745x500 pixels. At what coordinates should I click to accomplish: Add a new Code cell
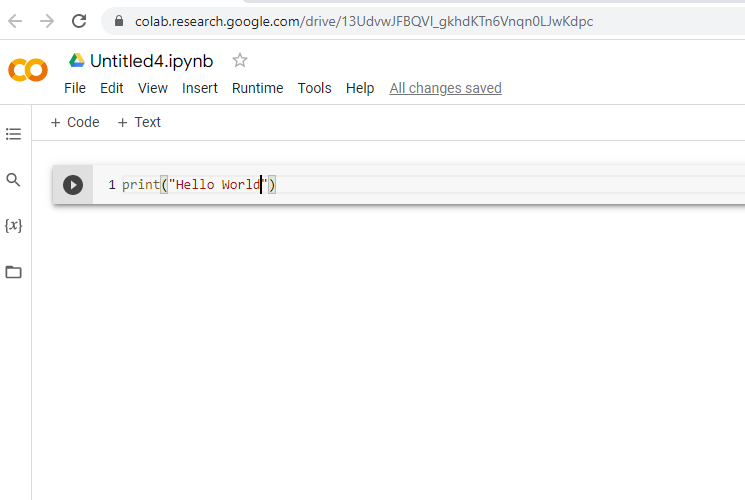pos(75,122)
